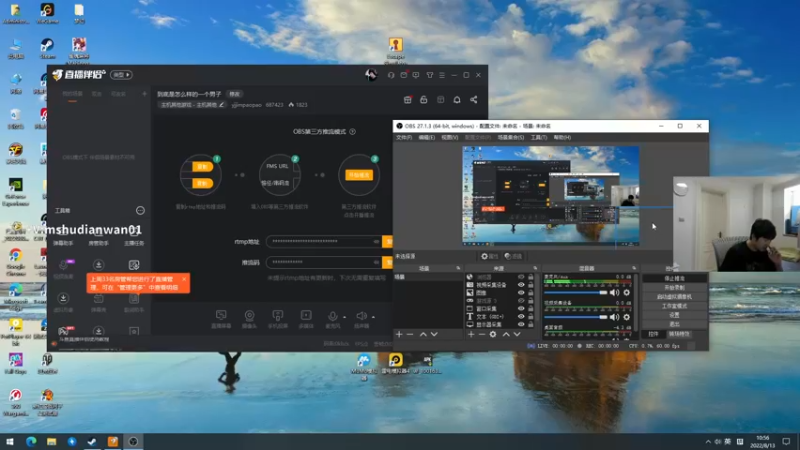Pop out the OBS 场景 dock
This screenshot has height=450, width=800.
tap(458, 268)
